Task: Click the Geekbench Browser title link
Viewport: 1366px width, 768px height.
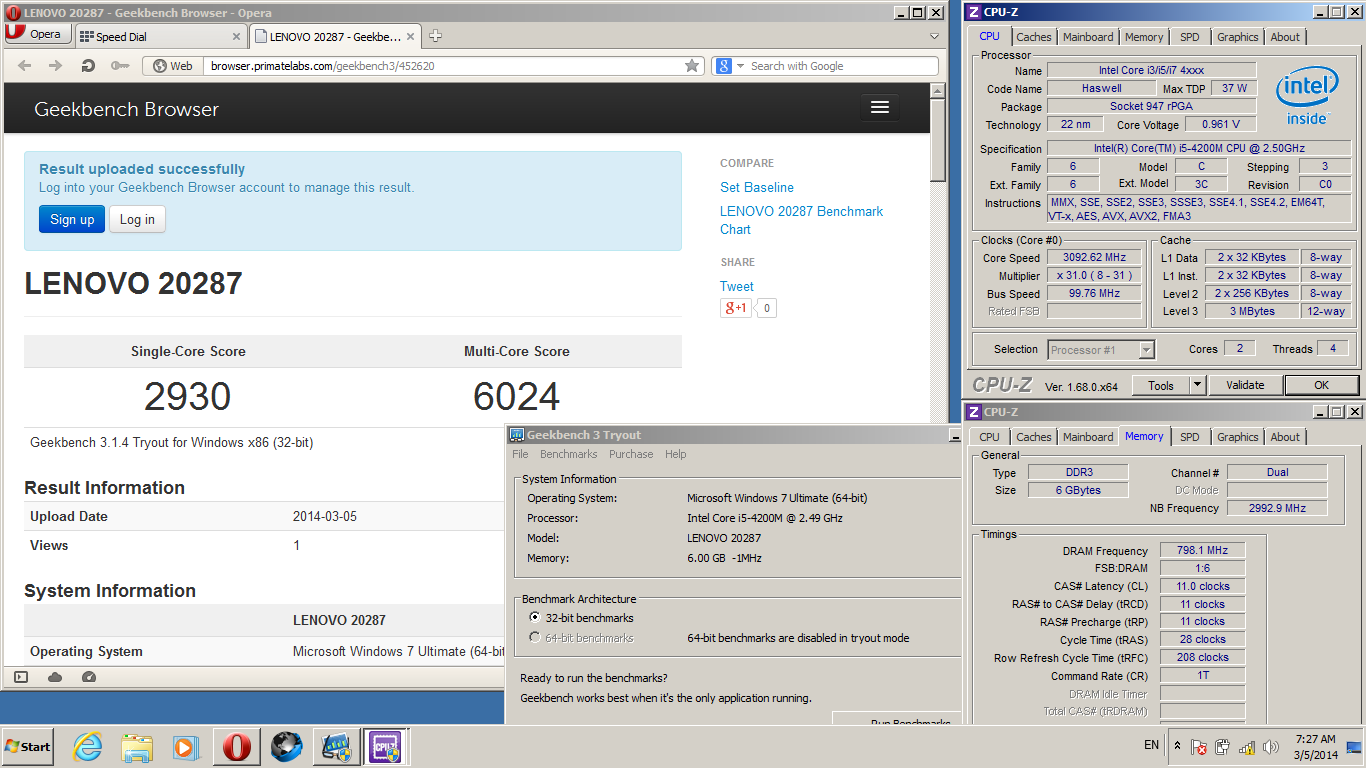Action: click(x=126, y=109)
